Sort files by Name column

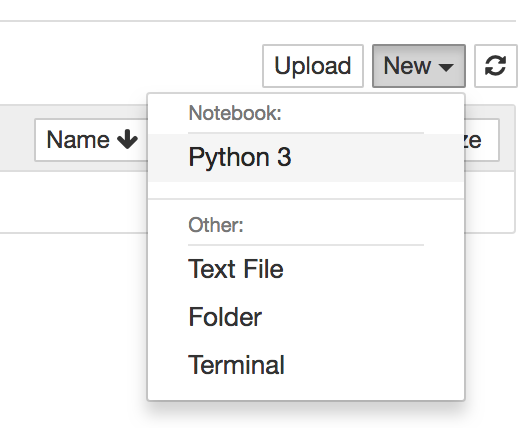pyautogui.click(x=92, y=140)
